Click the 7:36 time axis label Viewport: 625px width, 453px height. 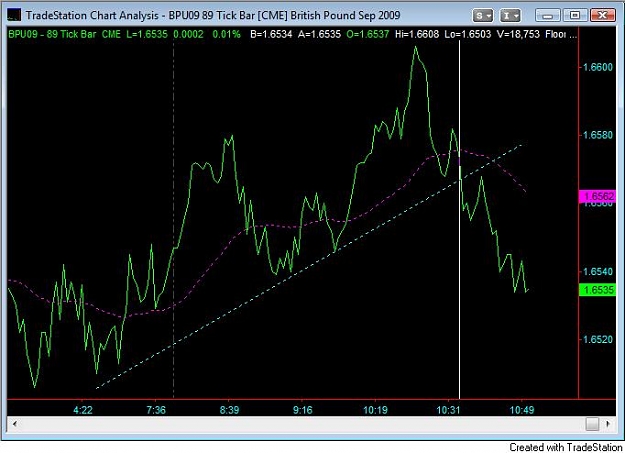tap(156, 410)
